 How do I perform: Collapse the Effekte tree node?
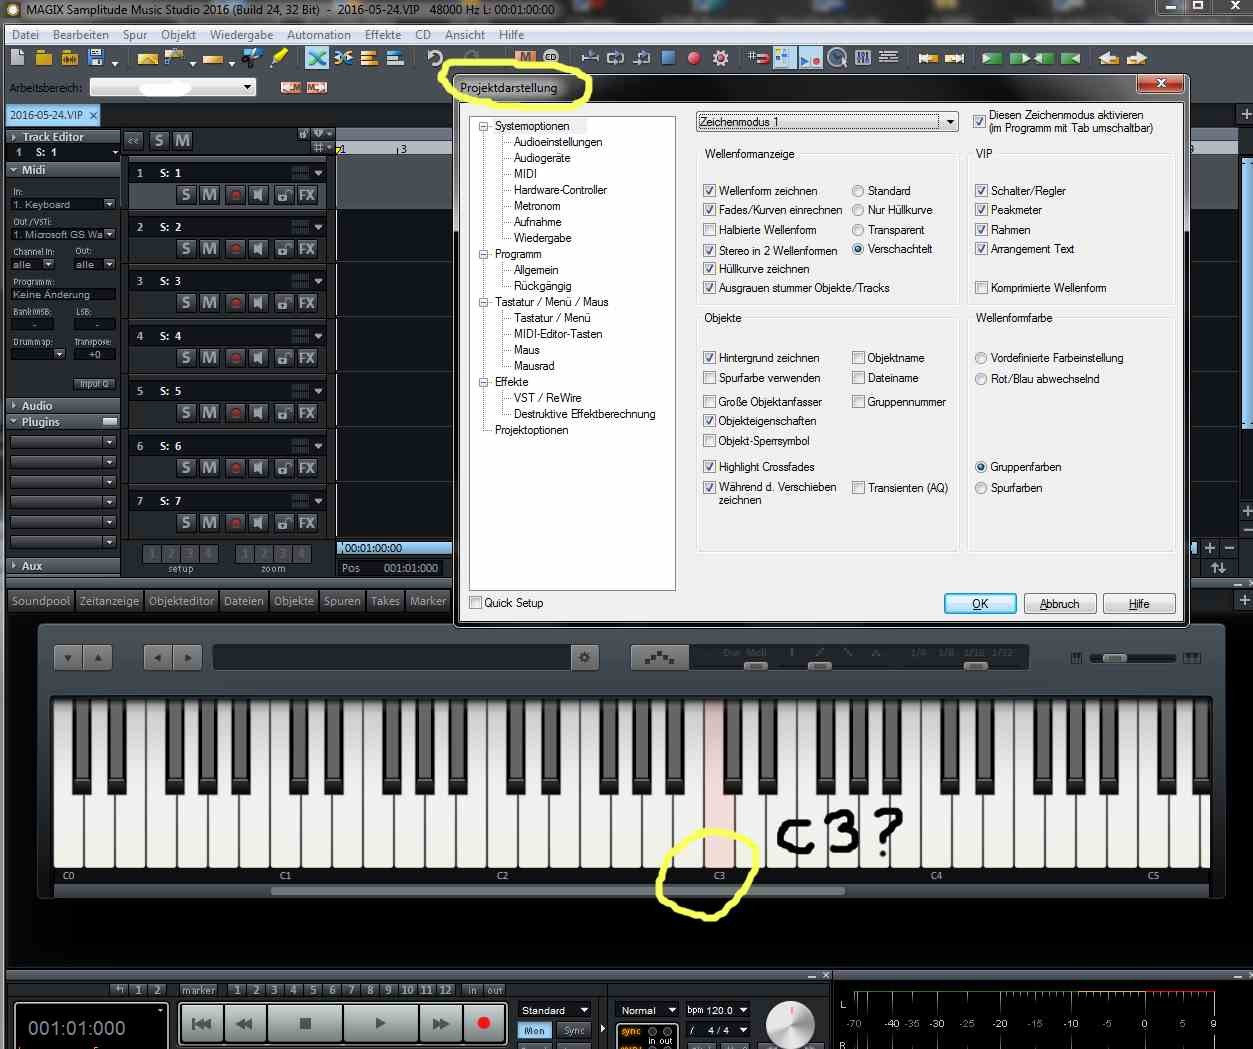coord(484,382)
